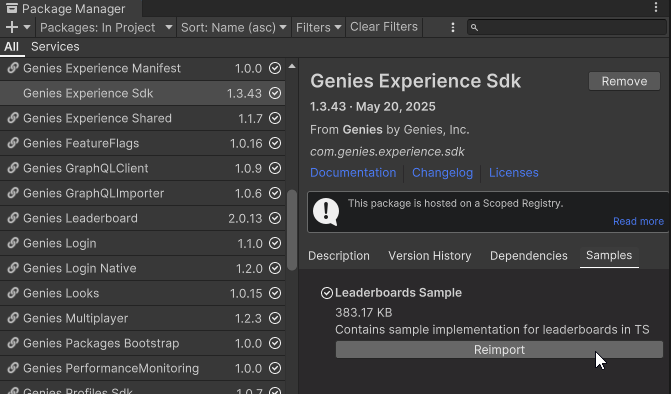The width and height of the screenshot is (671, 394).
Task: Click the package list scroll up arrow
Action: (292, 66)
